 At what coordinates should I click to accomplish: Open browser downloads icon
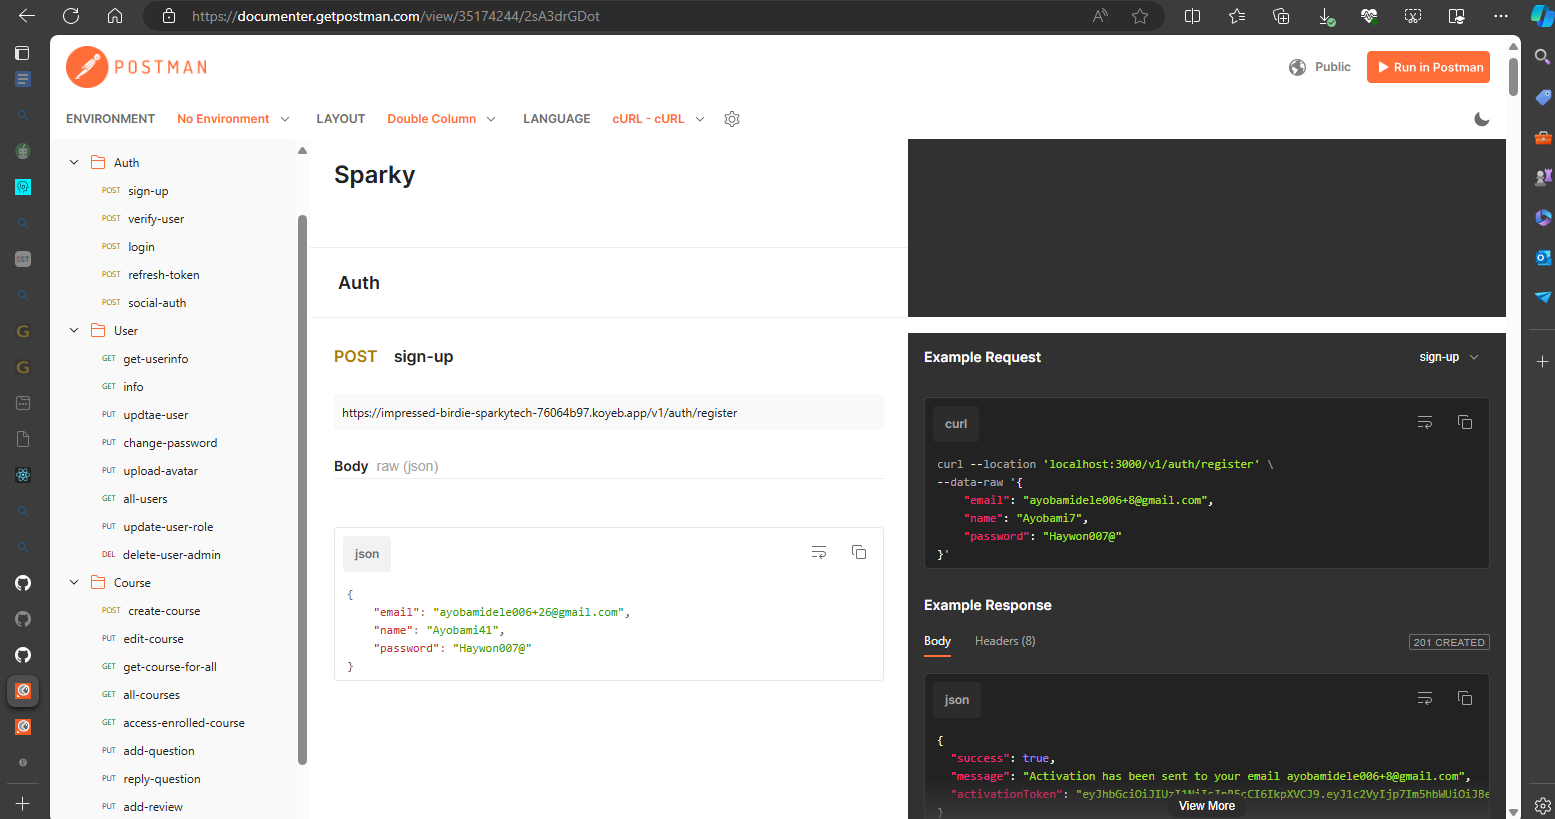pos(1325,16)
